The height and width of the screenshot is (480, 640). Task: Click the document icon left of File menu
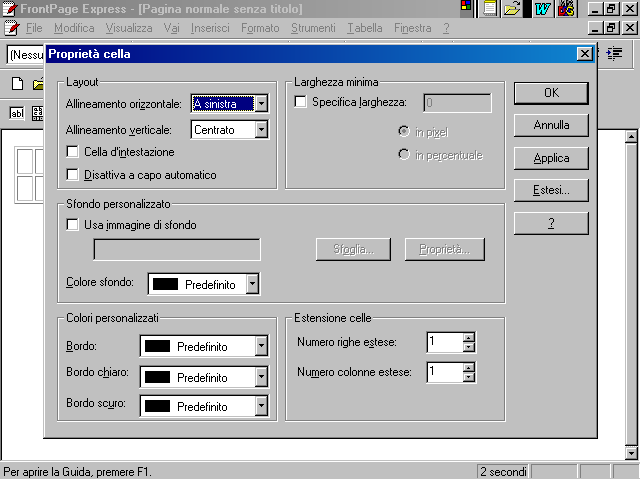[x=11, y=28]
